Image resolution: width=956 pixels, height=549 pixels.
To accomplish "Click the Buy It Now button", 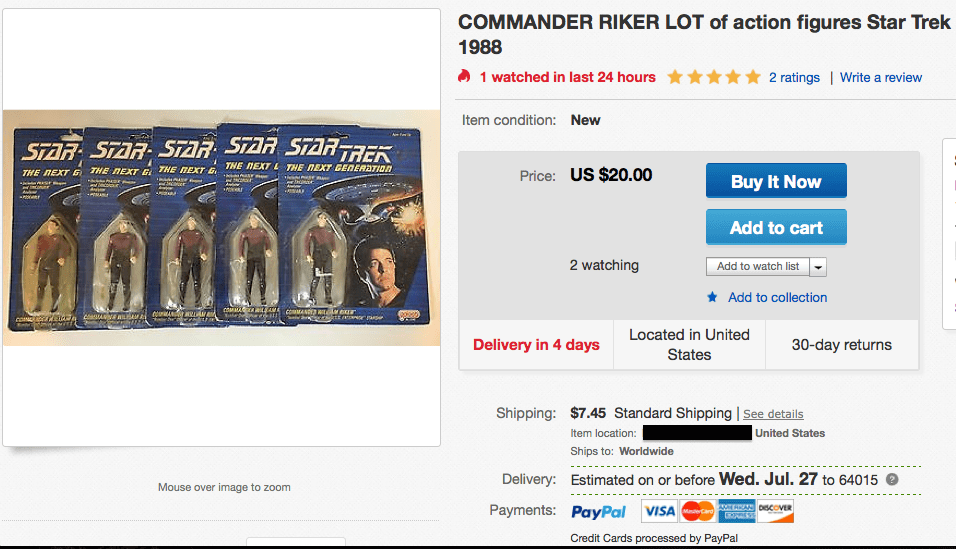I will tap(776, 181).
